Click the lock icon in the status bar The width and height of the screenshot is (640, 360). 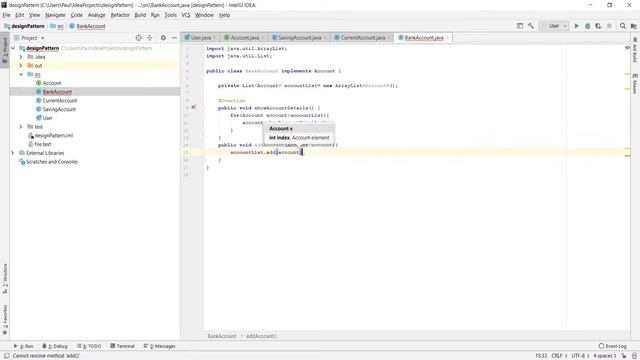click(x=624, y=356)
